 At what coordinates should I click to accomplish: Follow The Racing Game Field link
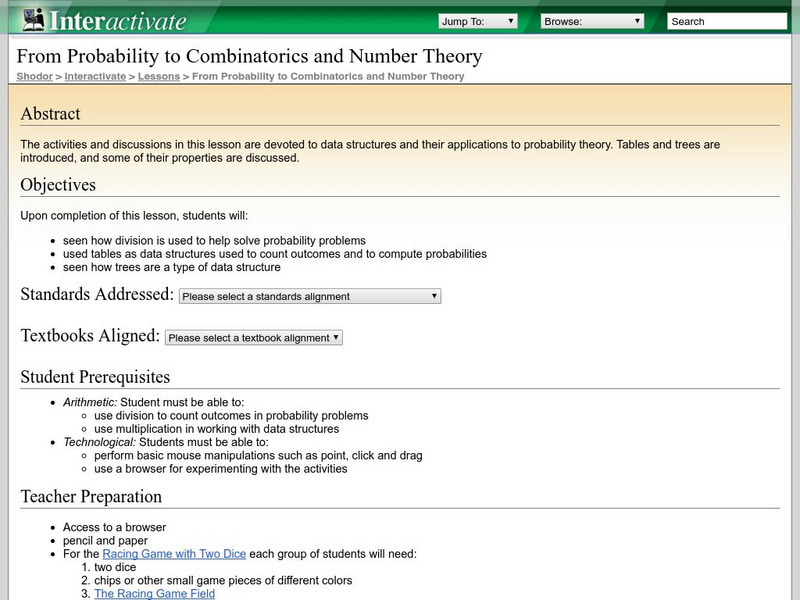click(x=154, y=594)
